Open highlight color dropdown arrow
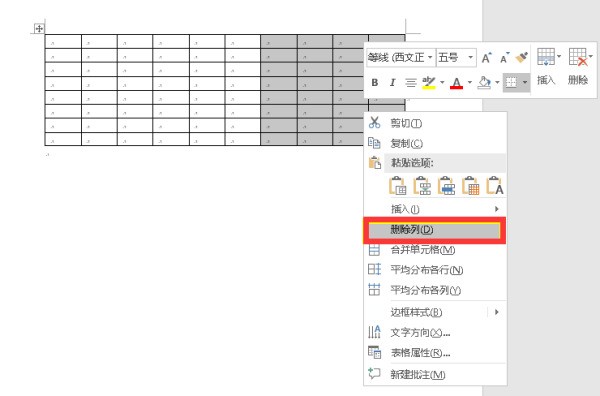 click(x=442, y=82)
